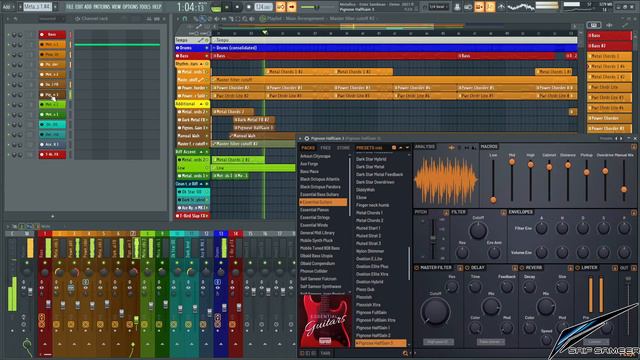Click the Master Filter Cutoff knob
This screenshot has height=360, width=640.
click(x=435, y=311)
